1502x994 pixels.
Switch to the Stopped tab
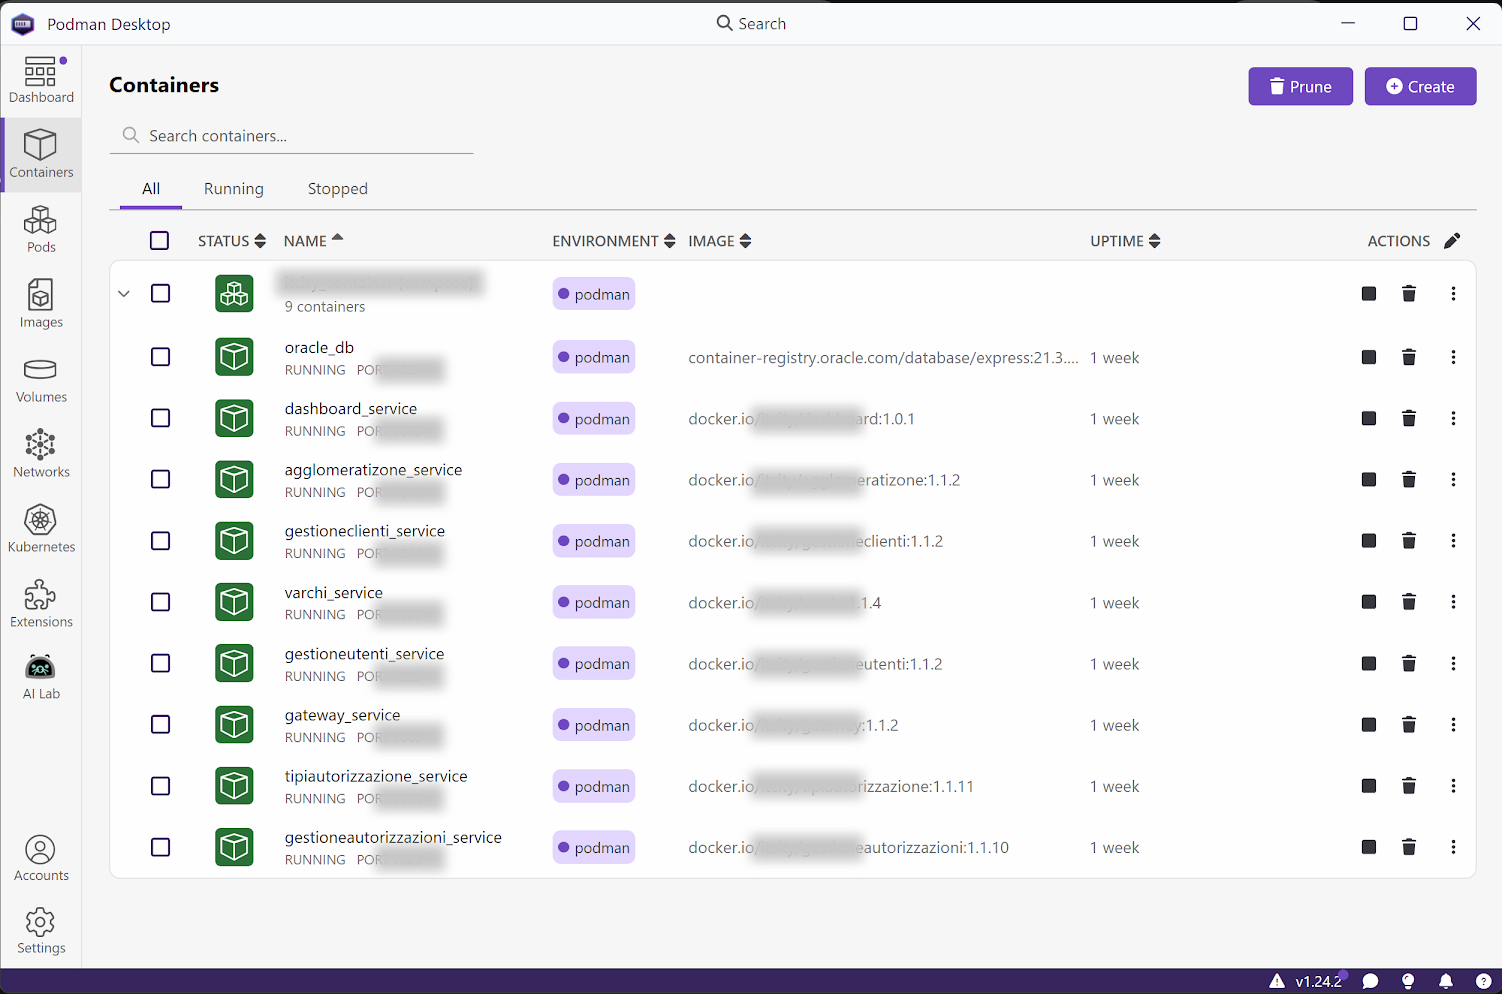click(338, 189)
